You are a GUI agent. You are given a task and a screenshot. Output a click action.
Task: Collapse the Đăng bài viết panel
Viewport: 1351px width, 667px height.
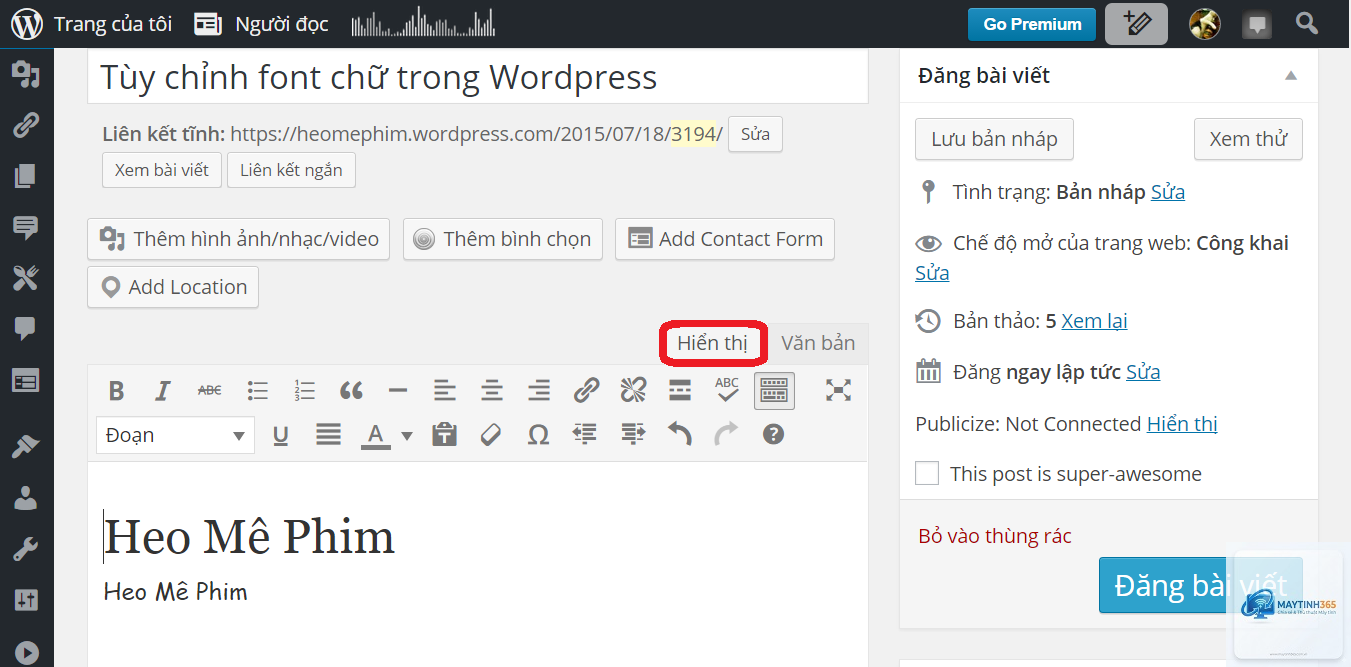(x=1291, y=75)
